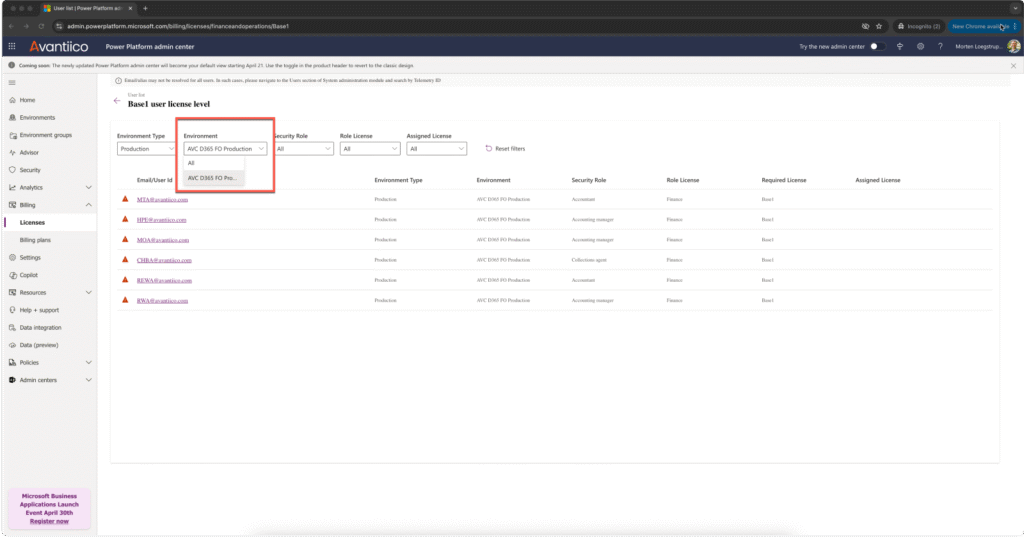Image resolution: width=1024 pixels, height=548 pixels.
Task: Click the Required License column header
Action: coord(784,180)
